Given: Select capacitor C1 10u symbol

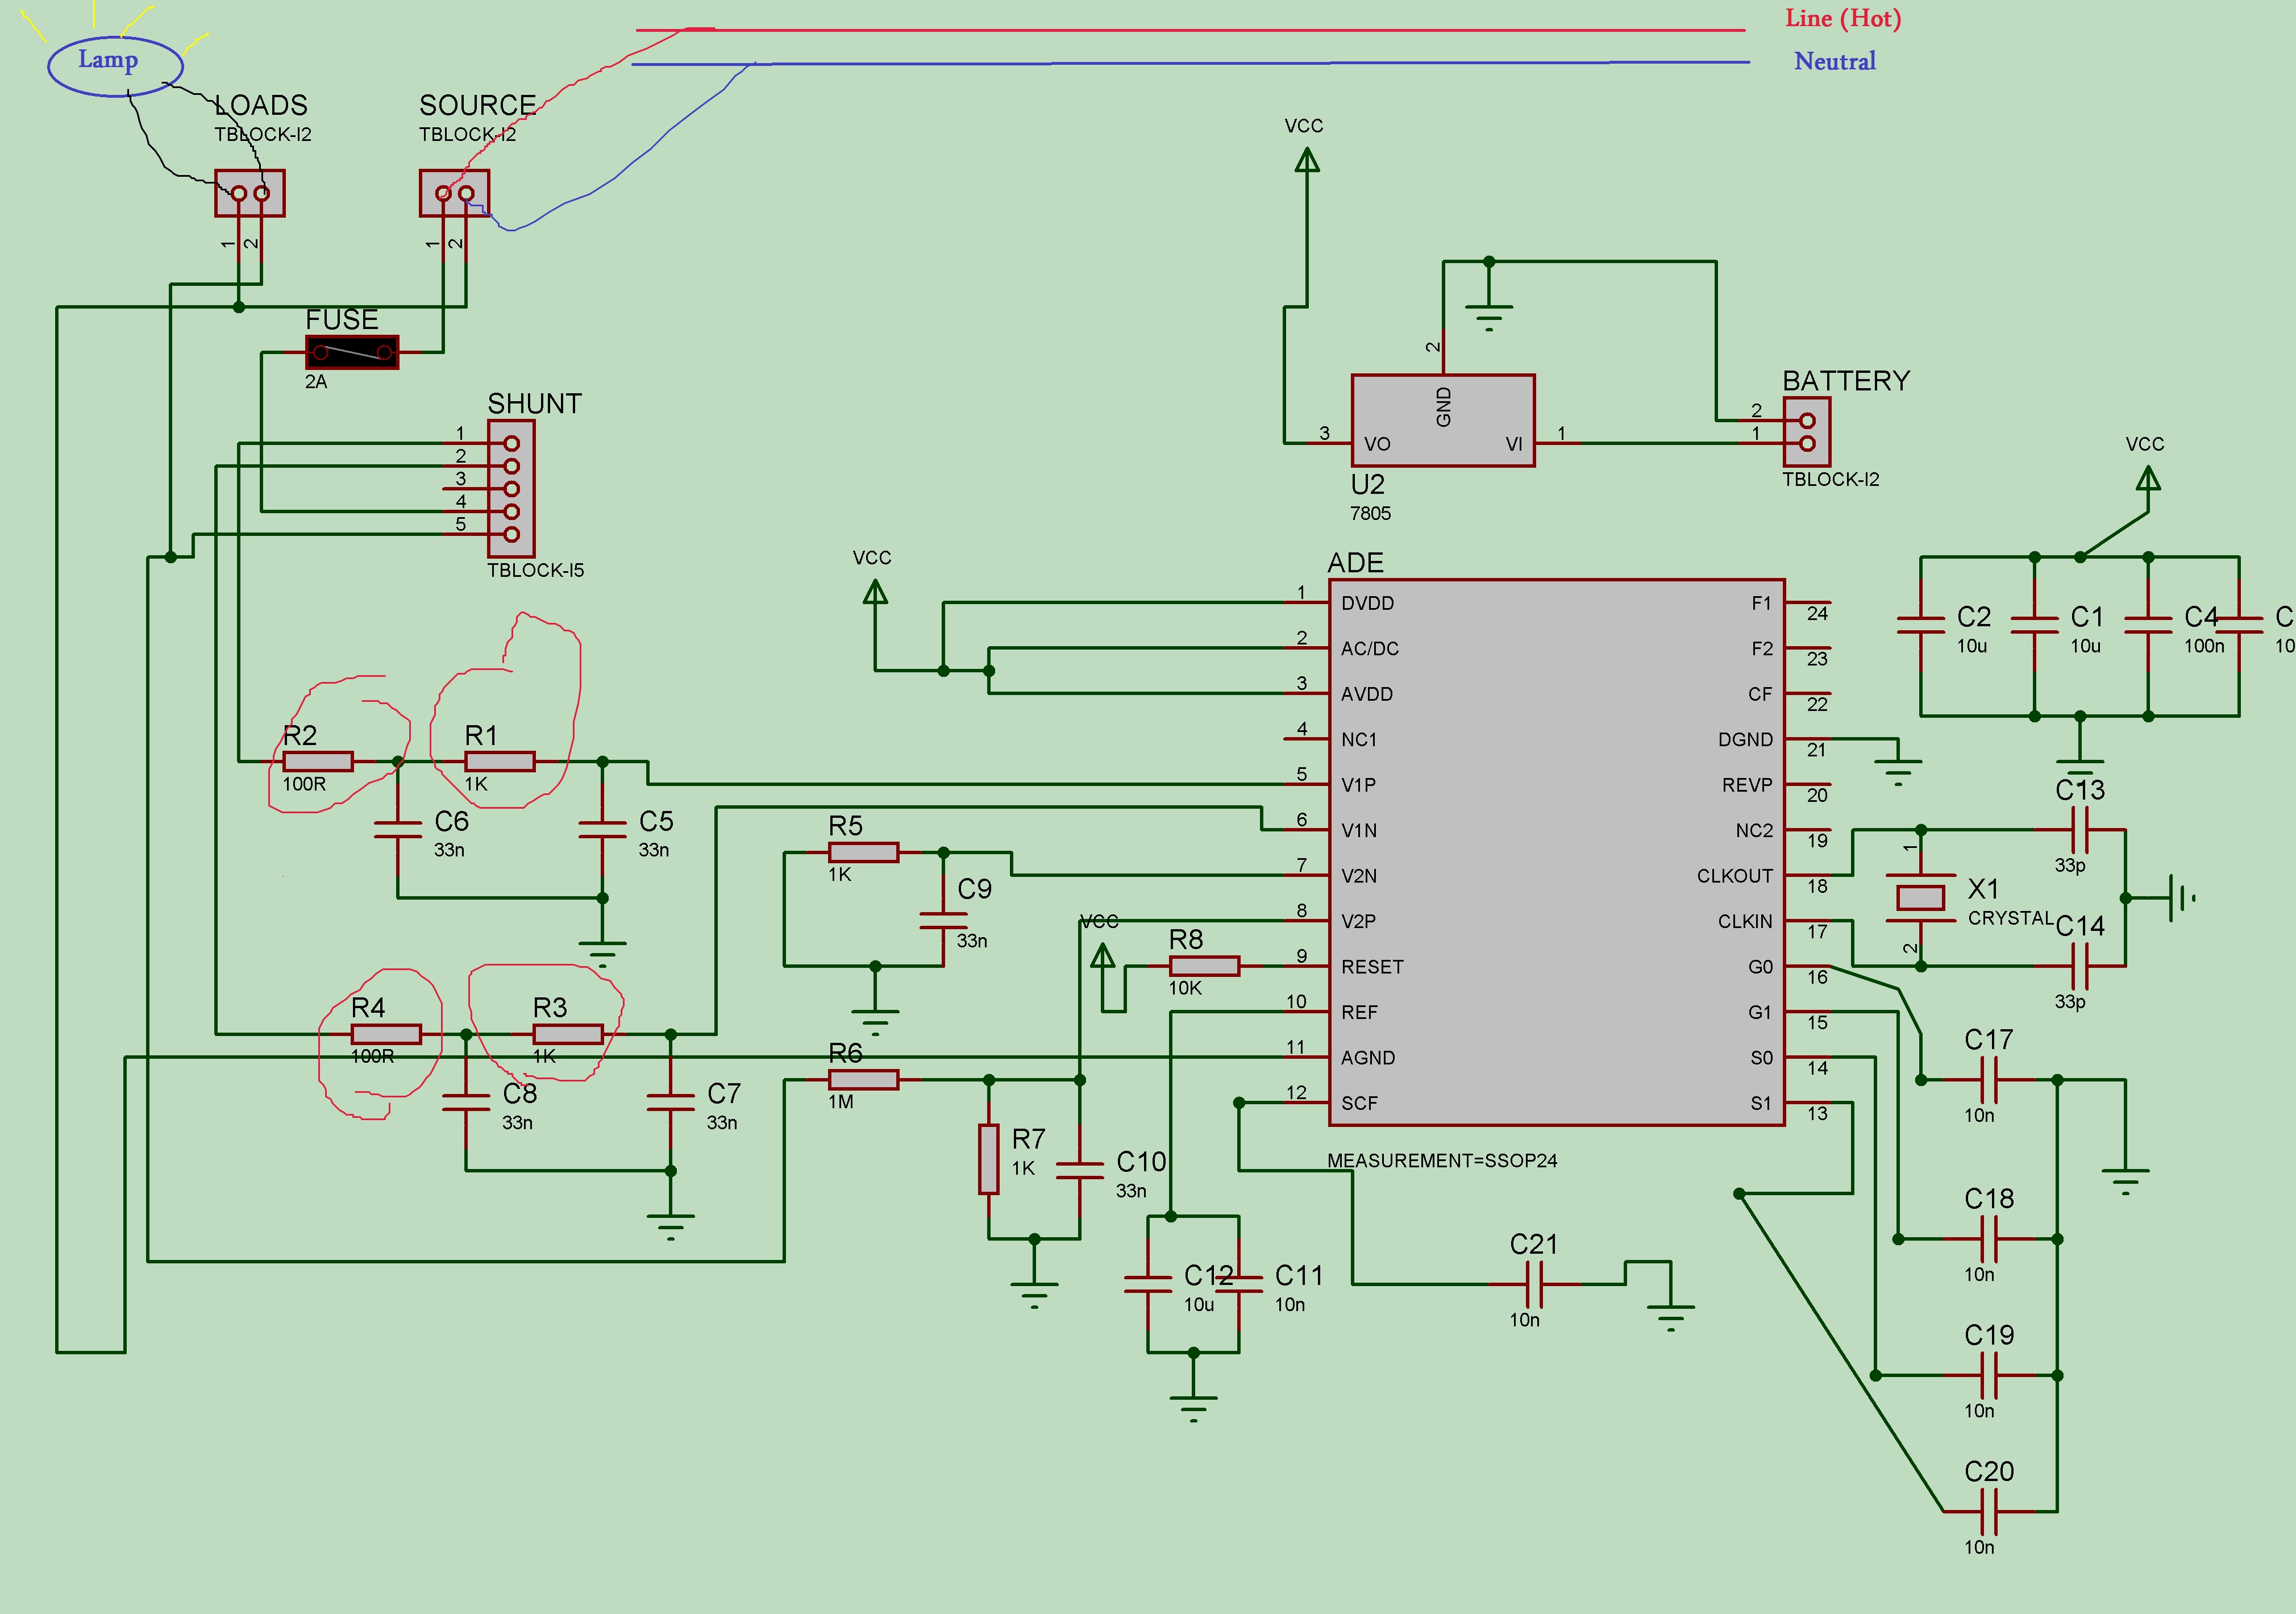Looking at the screenshot, I should point(2034,625).
